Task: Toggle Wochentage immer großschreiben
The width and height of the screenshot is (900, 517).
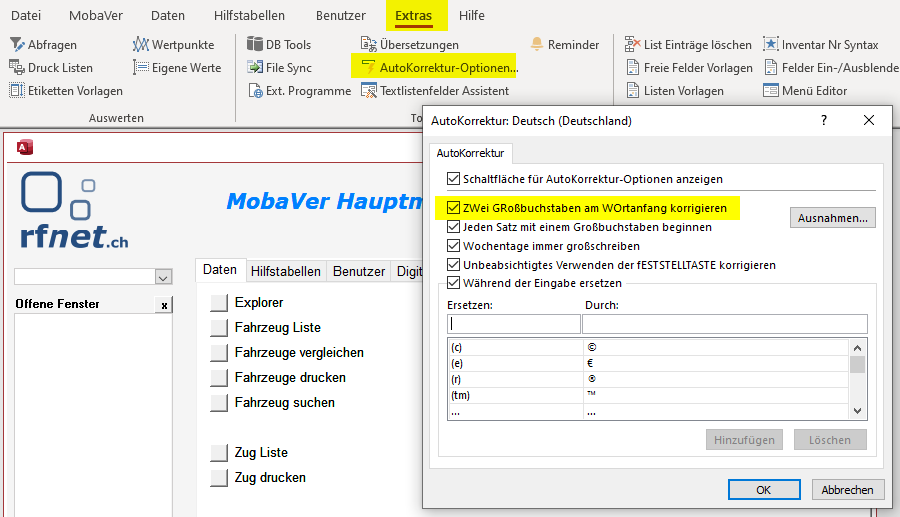Action: click(x=453, y=246)
